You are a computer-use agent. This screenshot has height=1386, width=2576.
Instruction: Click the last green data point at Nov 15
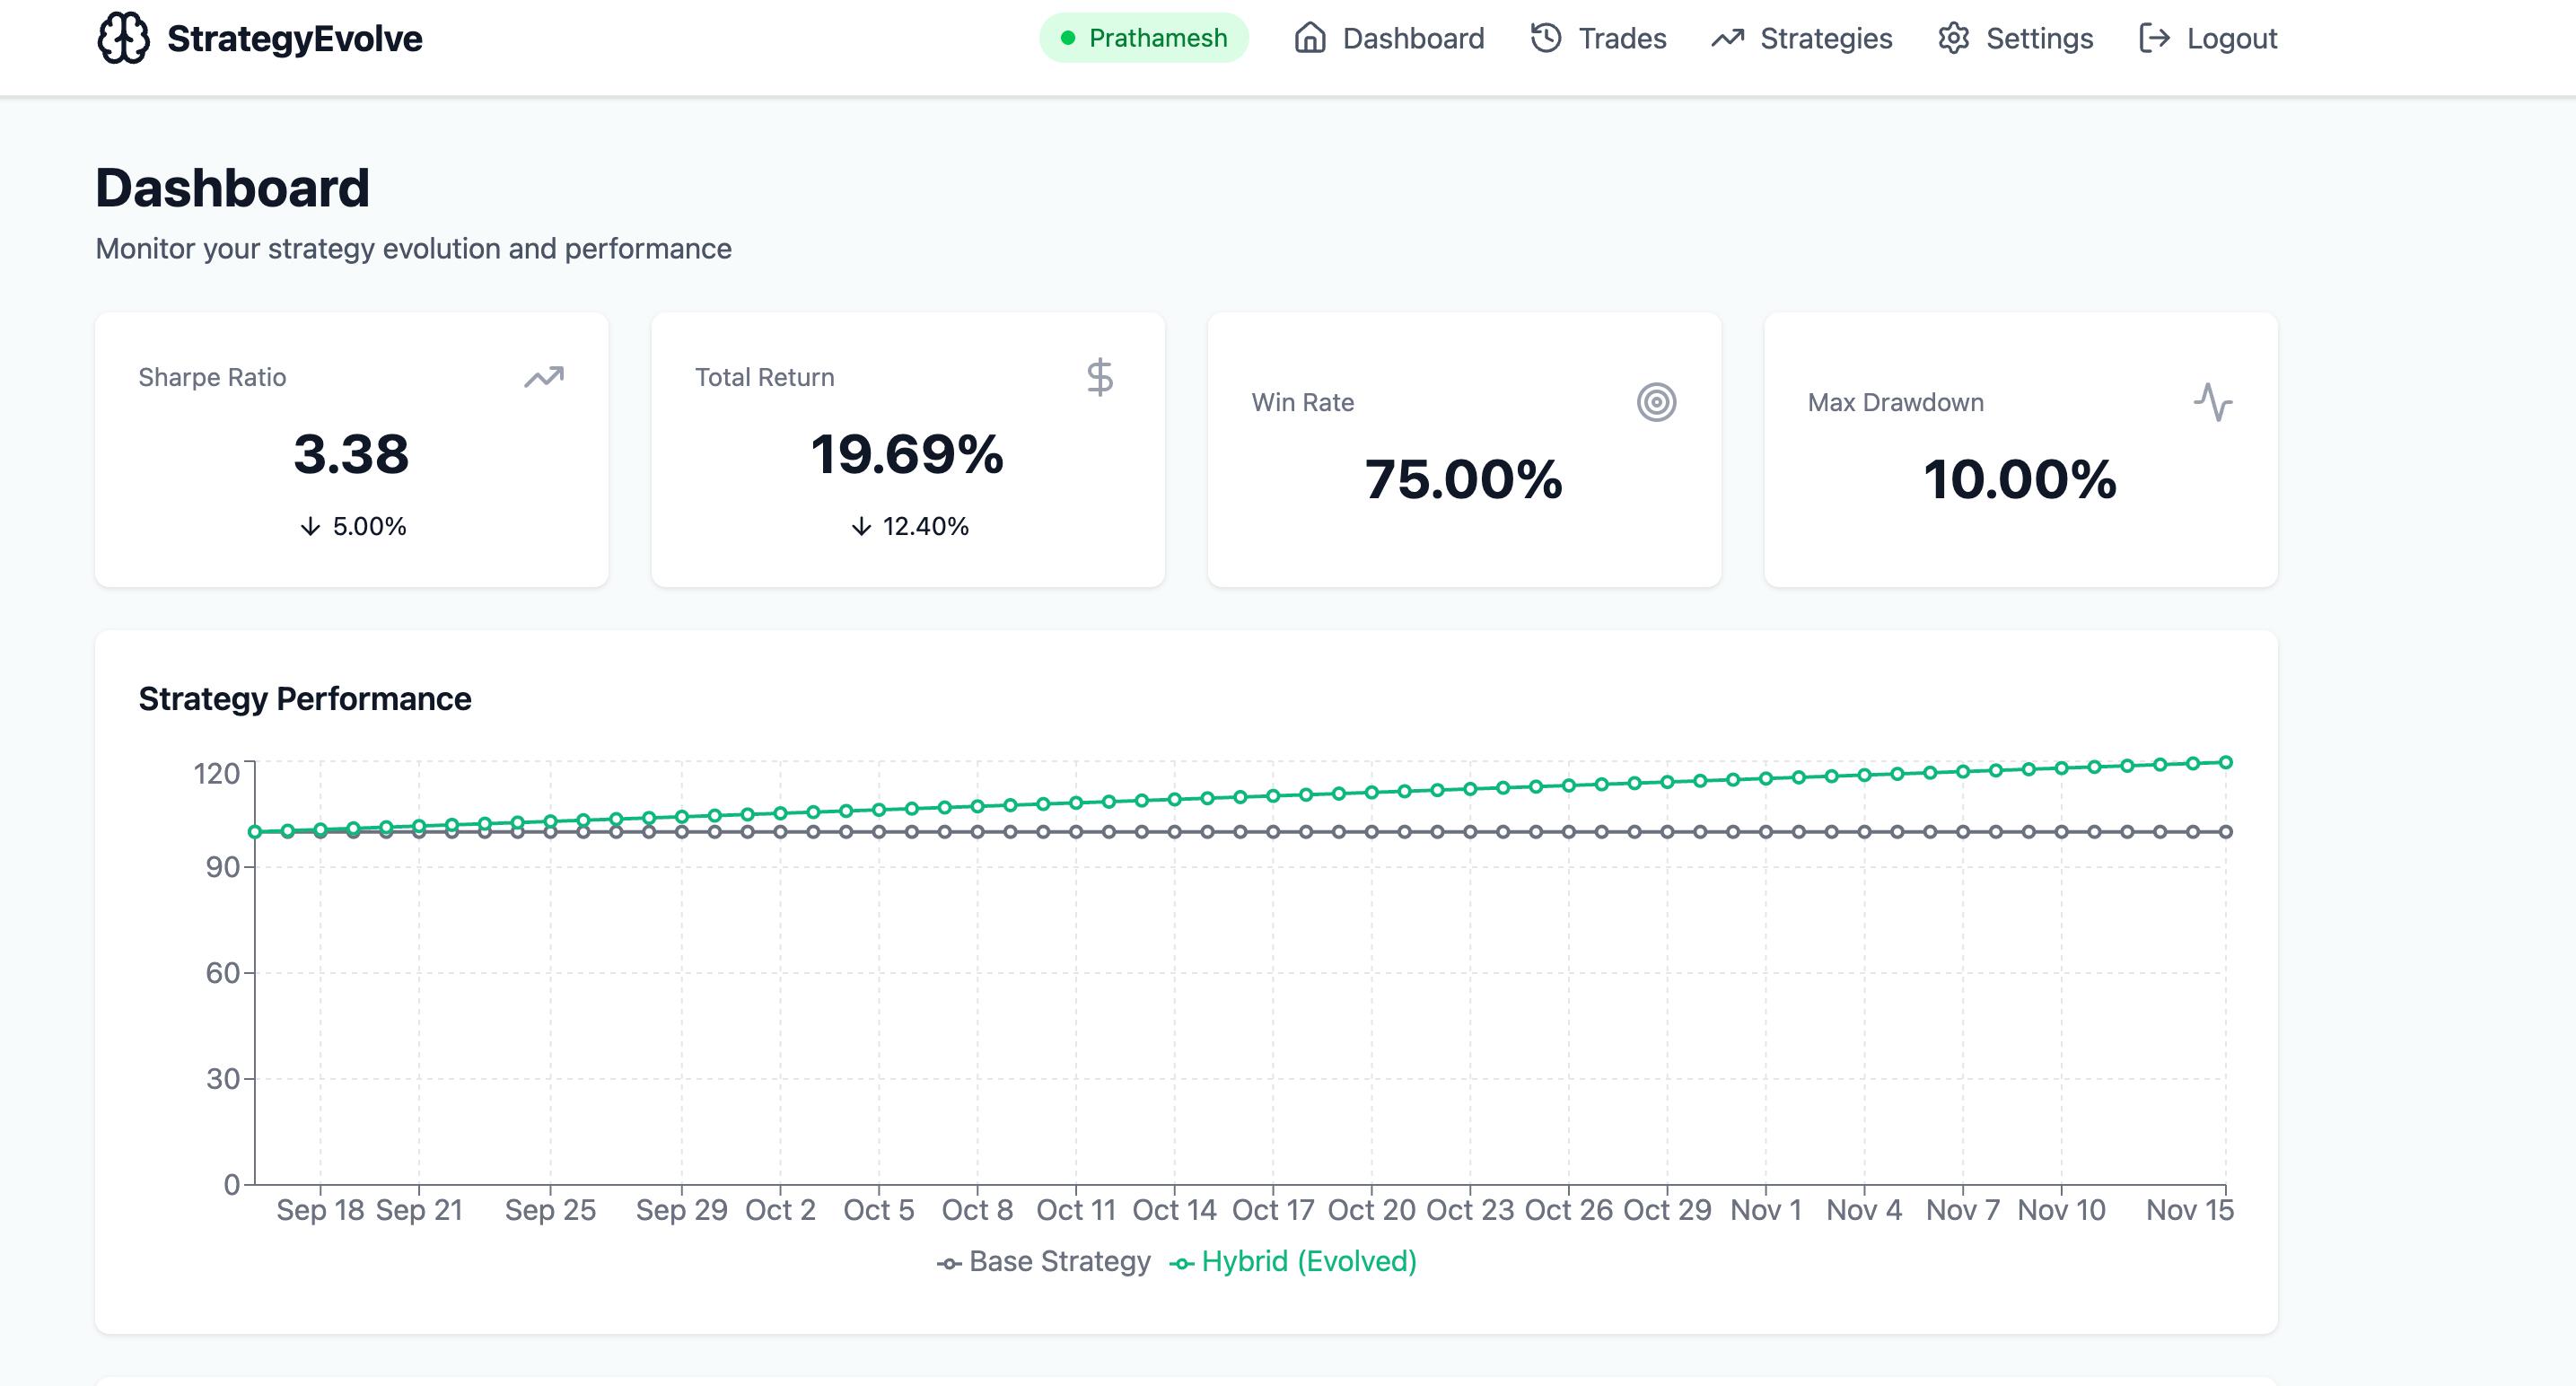(2226, 762)
